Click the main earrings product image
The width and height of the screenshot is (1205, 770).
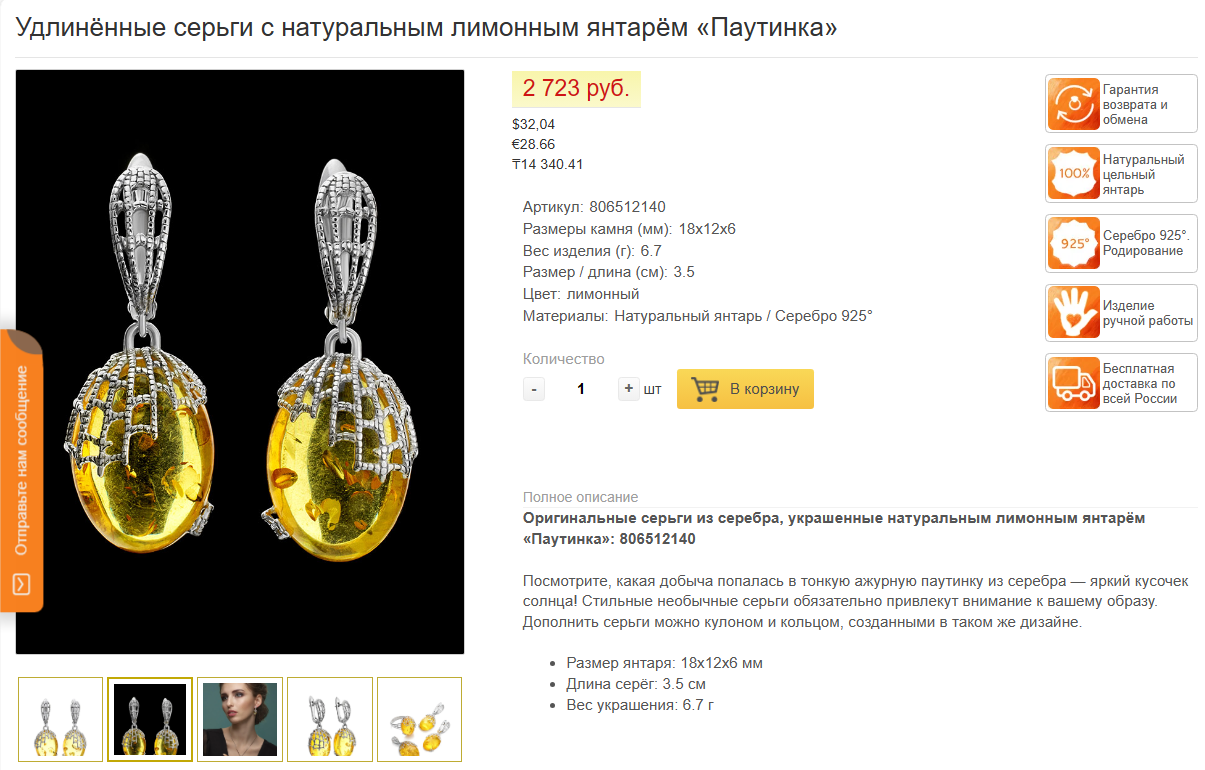240,362
